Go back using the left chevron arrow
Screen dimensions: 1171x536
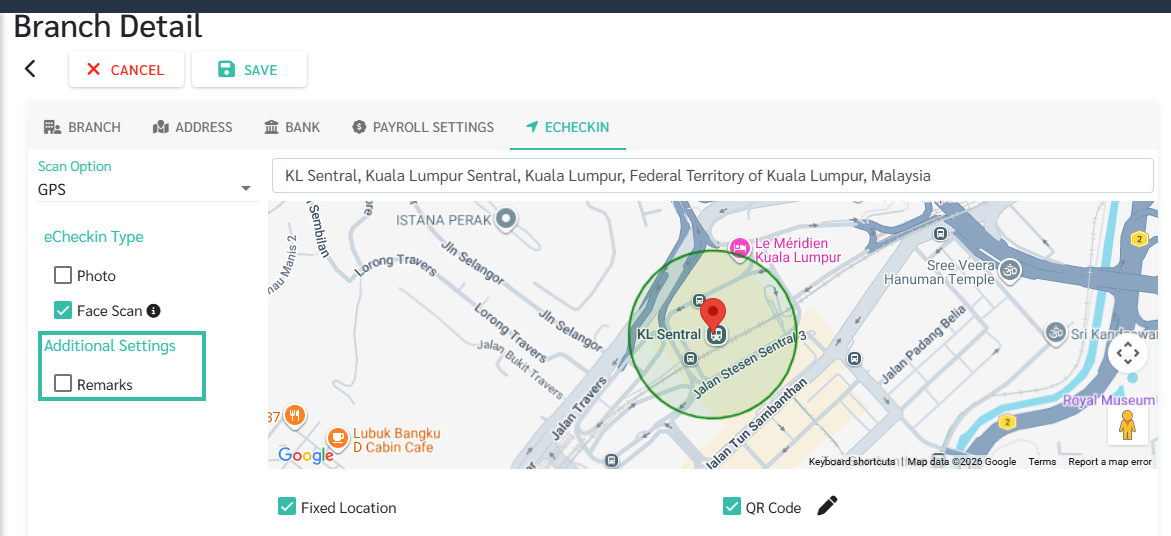coord(30,69)
